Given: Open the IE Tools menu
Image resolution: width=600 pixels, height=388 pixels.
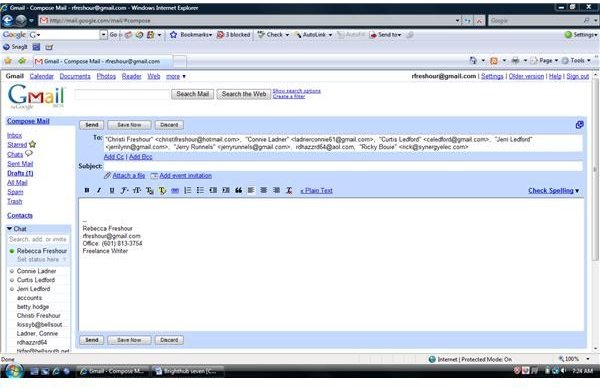Looking at the screenshot, I should [x=576, y=60].
